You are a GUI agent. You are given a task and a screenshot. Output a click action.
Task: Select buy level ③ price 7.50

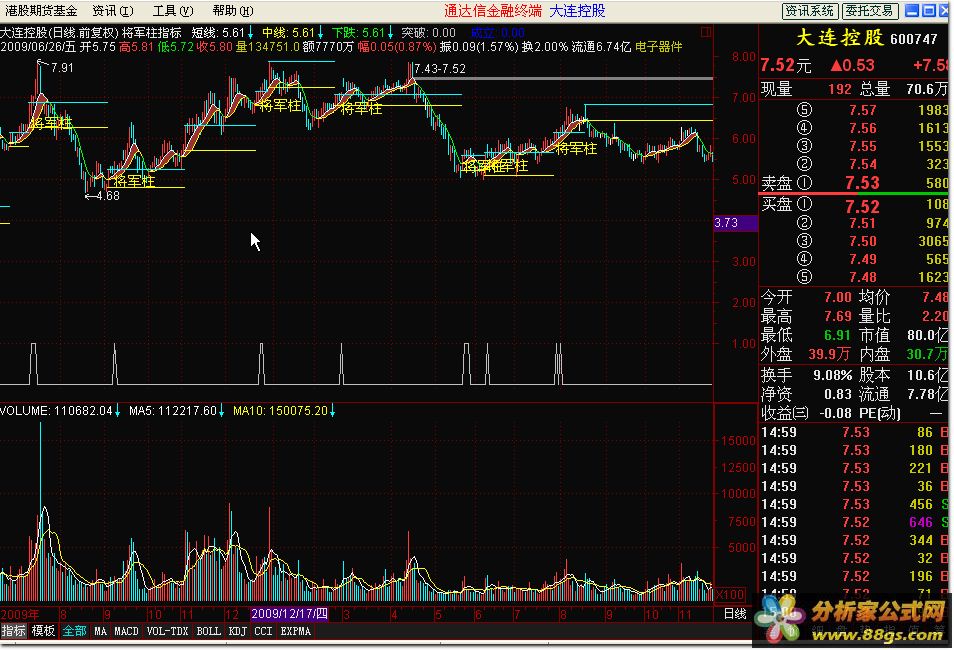pos(863,242)
